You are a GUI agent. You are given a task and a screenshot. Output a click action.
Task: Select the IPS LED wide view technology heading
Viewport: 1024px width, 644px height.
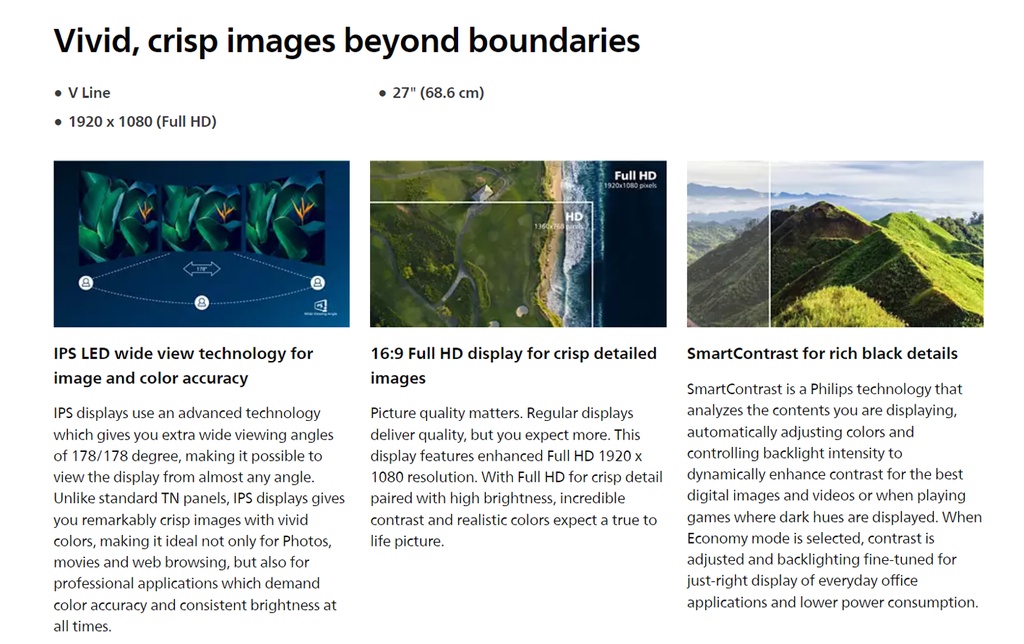[x=183, y=366]
